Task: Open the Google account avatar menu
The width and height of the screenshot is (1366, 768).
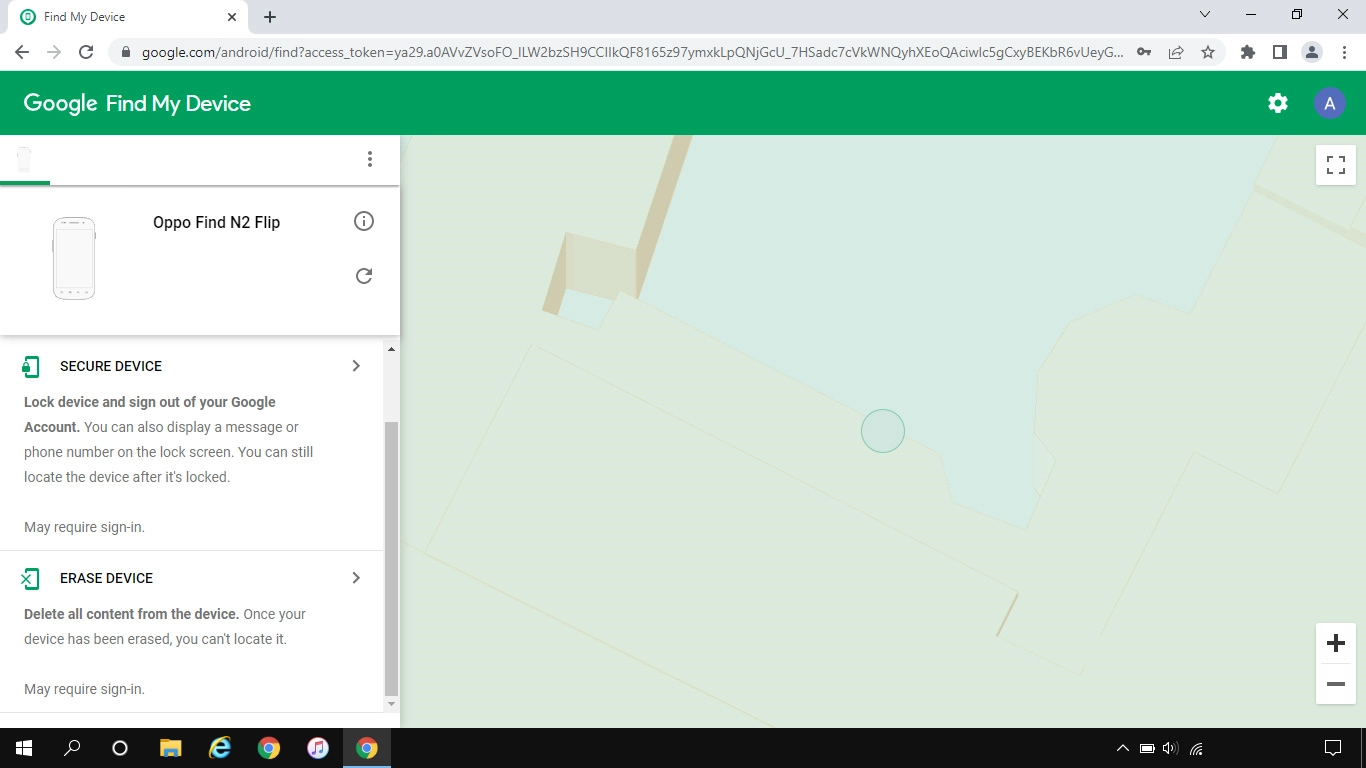Action: pyautogui.click(x=1329, y=102)
